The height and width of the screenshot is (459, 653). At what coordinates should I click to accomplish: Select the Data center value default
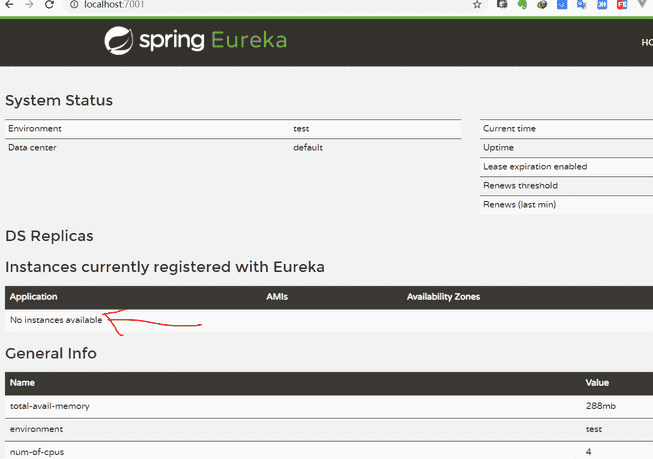point(308,147)
